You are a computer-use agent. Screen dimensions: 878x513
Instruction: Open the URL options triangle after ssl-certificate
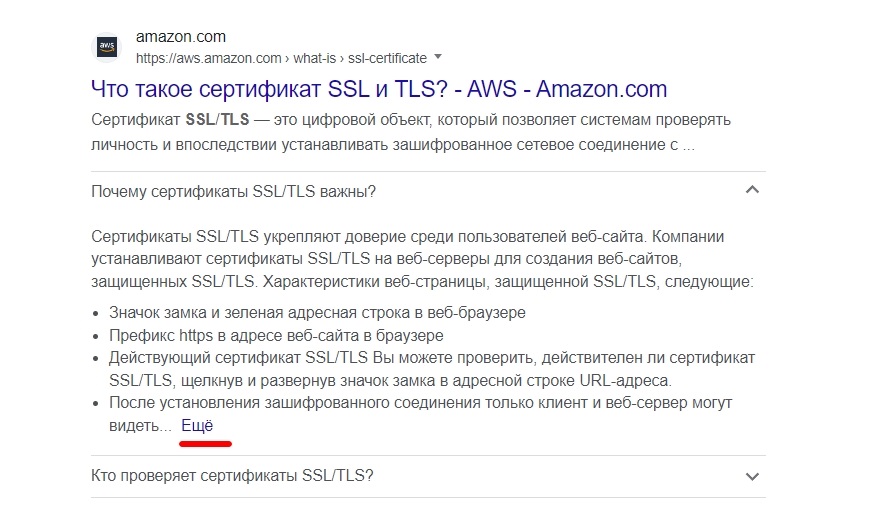click(438, 57)
